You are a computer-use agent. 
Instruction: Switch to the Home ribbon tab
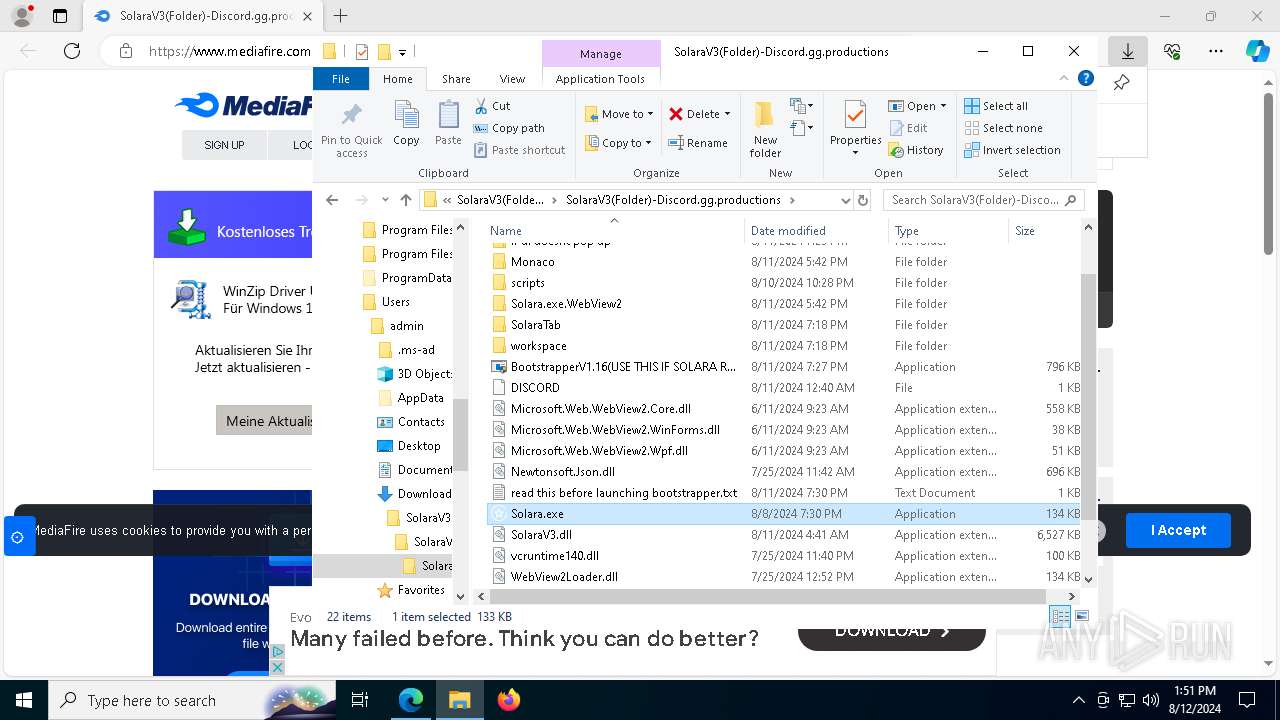(x=397, y=79)
